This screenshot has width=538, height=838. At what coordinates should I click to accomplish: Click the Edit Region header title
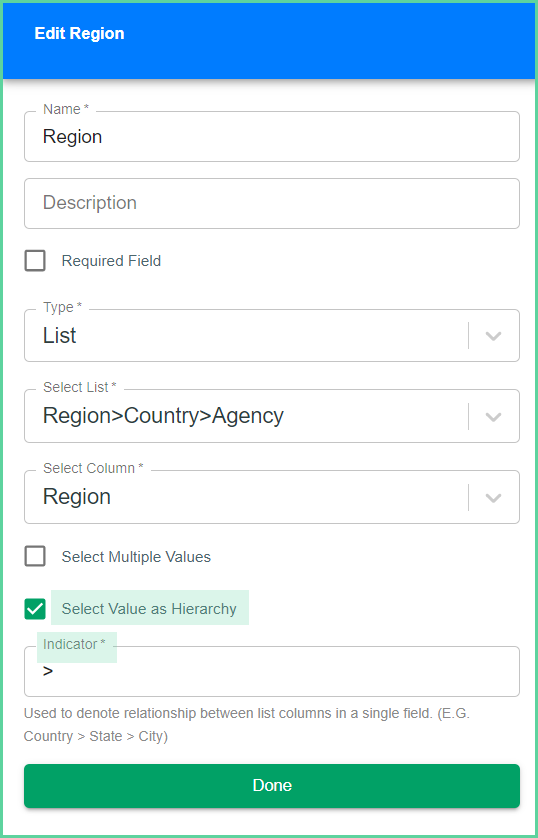click(80, 34)
